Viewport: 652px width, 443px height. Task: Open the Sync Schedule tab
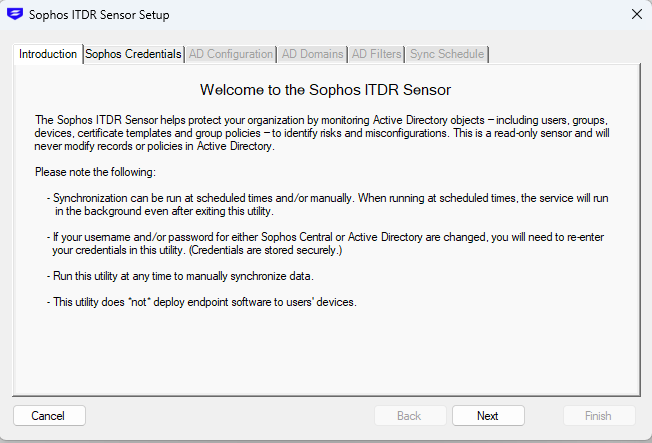click(x=447, y=54)
